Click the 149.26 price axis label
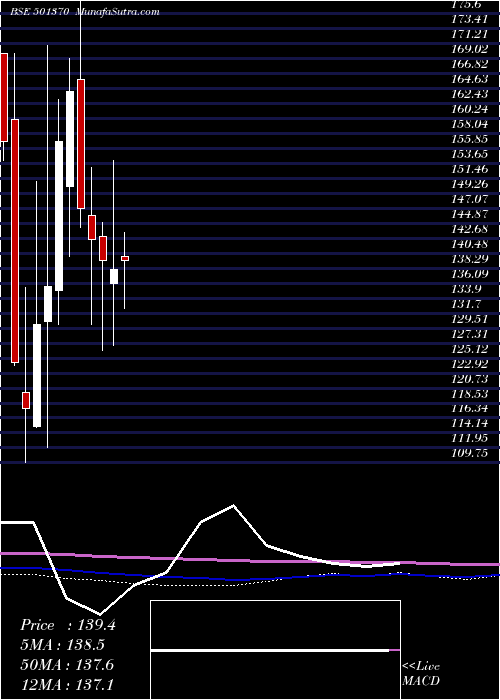500x700 pixels. (x=471, y=184)
